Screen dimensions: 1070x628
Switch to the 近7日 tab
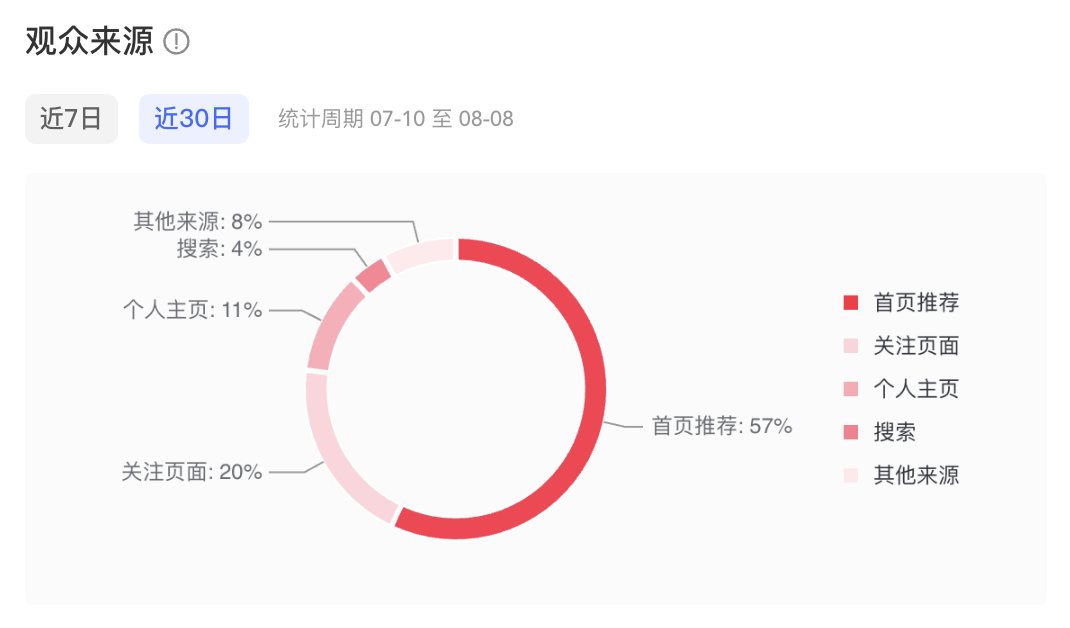point(71,118)
